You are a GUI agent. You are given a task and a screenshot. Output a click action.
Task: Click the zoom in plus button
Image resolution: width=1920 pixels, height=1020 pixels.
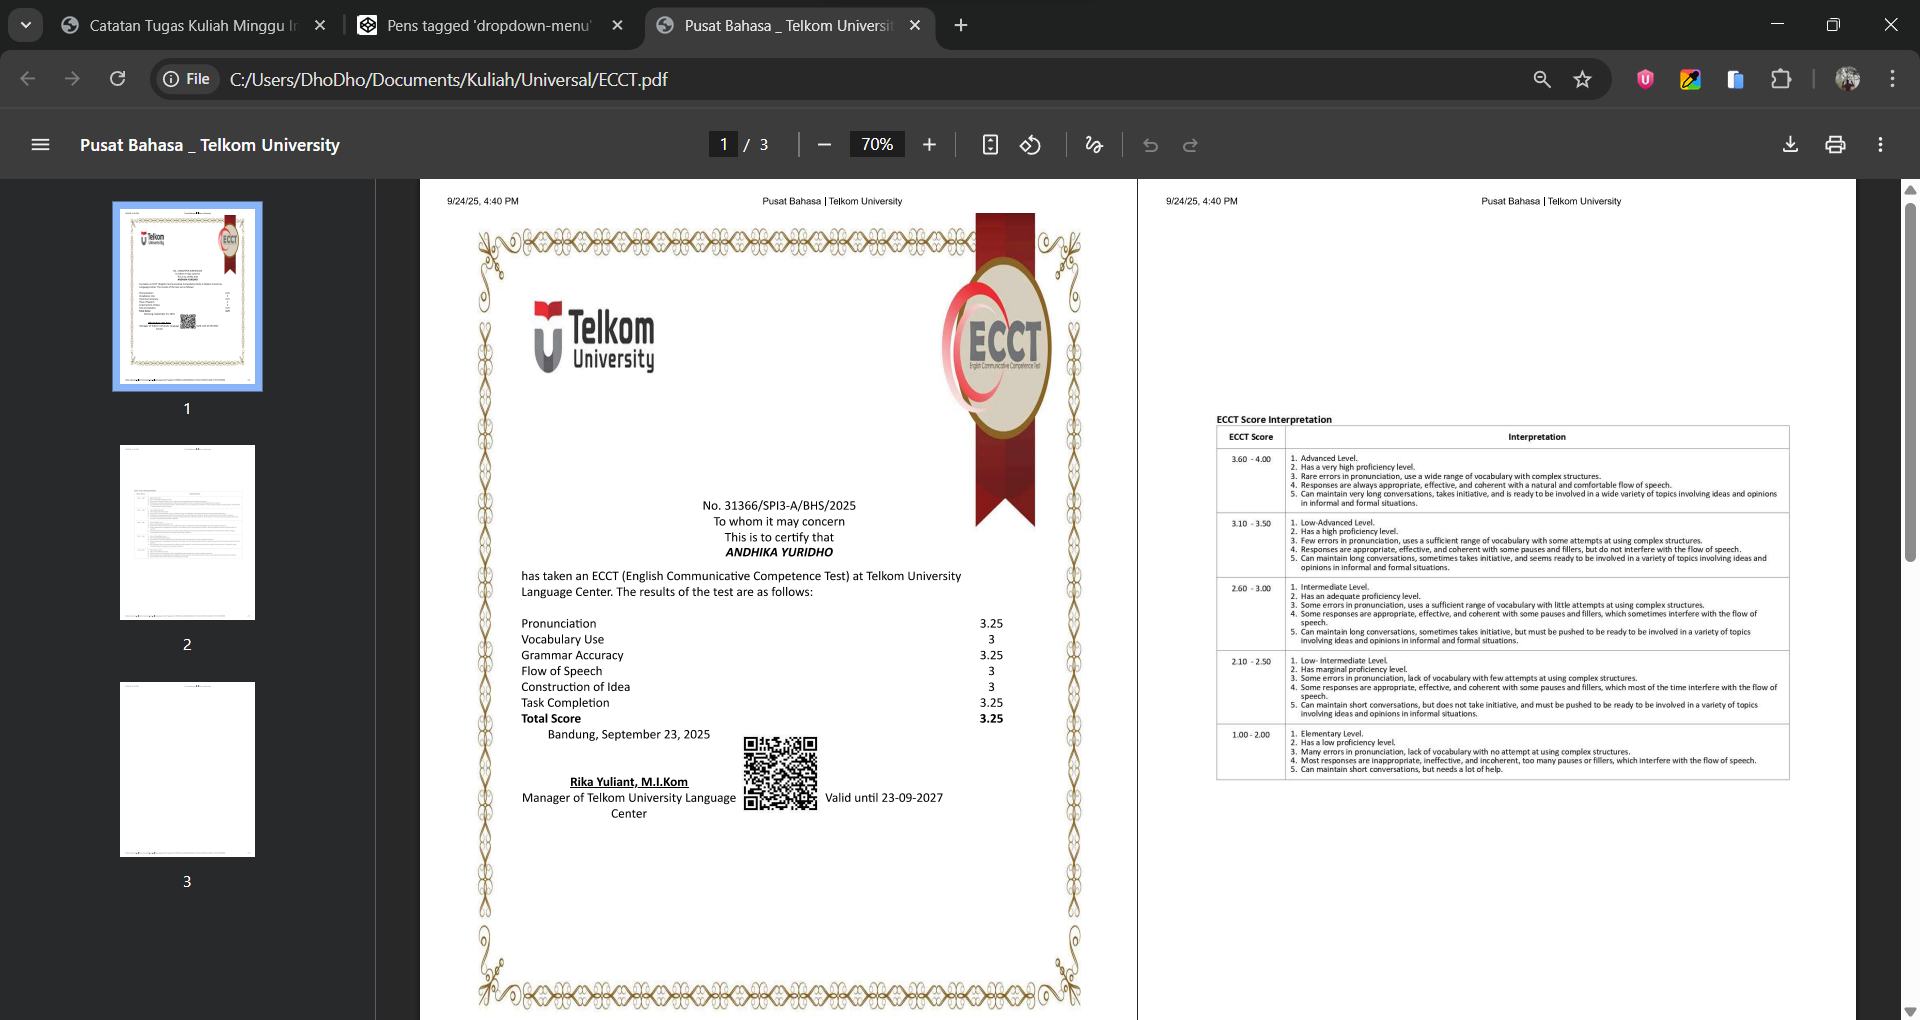(x=929, y=145)
